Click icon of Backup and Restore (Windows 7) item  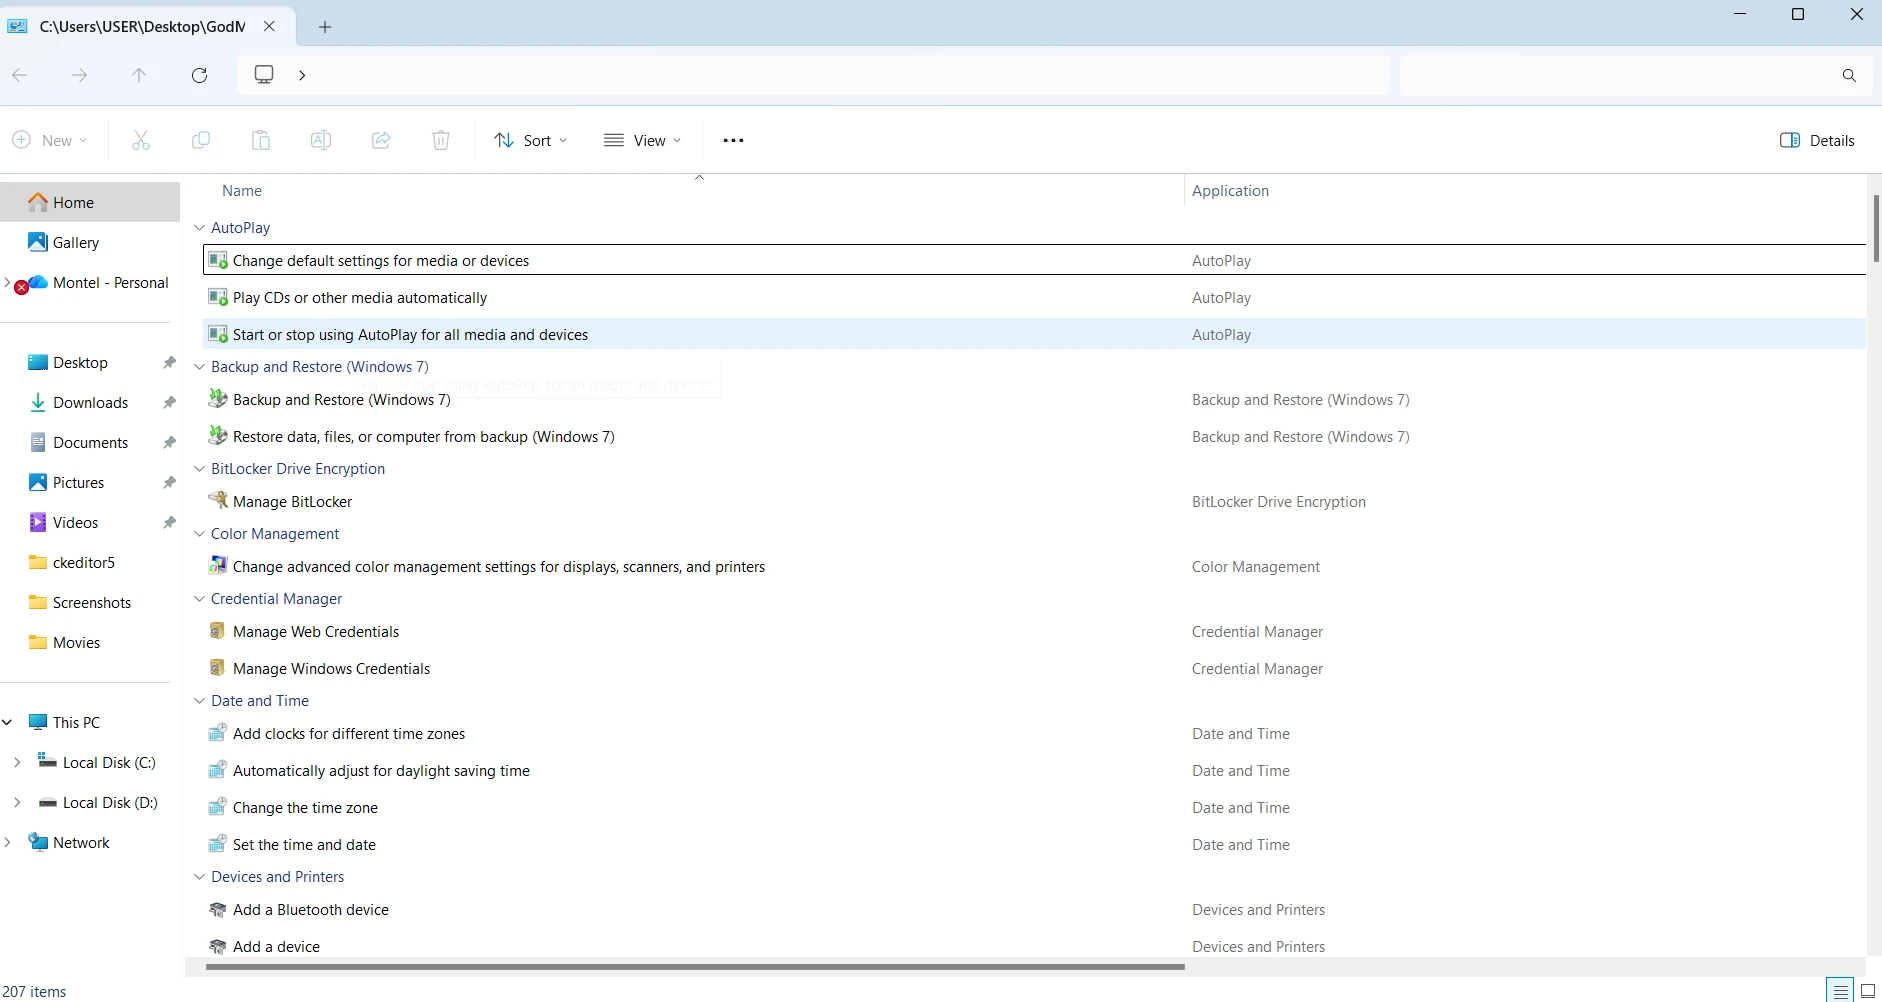pyautogui.click(x=217, y=398)
